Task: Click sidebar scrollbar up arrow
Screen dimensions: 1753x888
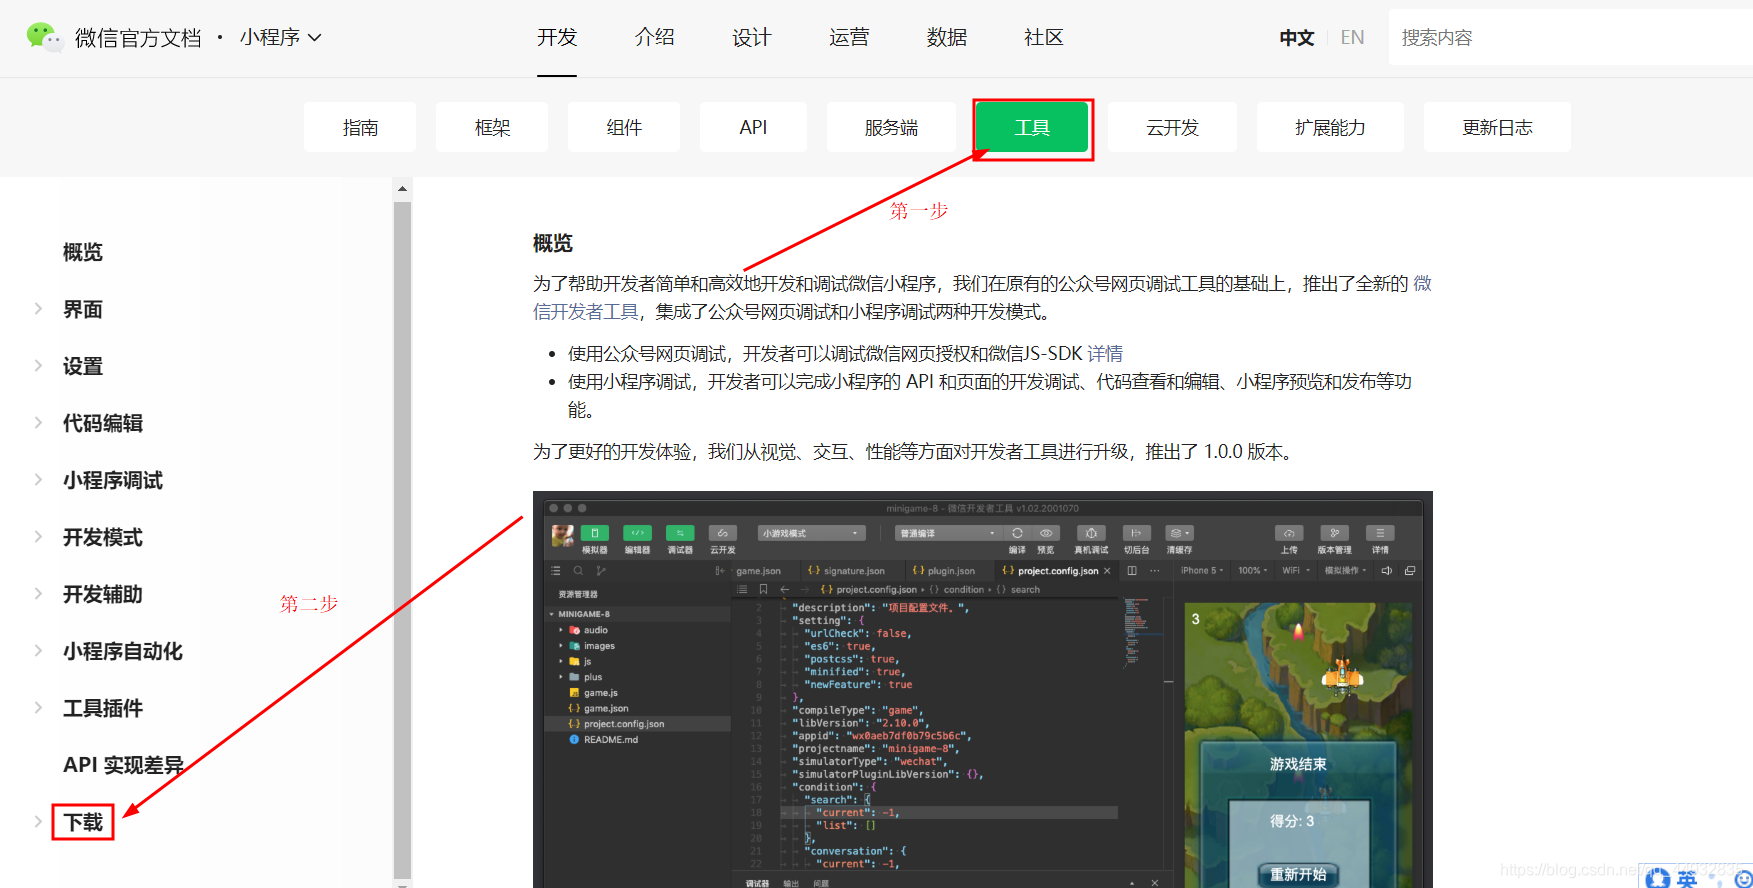Action: pyautogui.click(x=402, y=188)
